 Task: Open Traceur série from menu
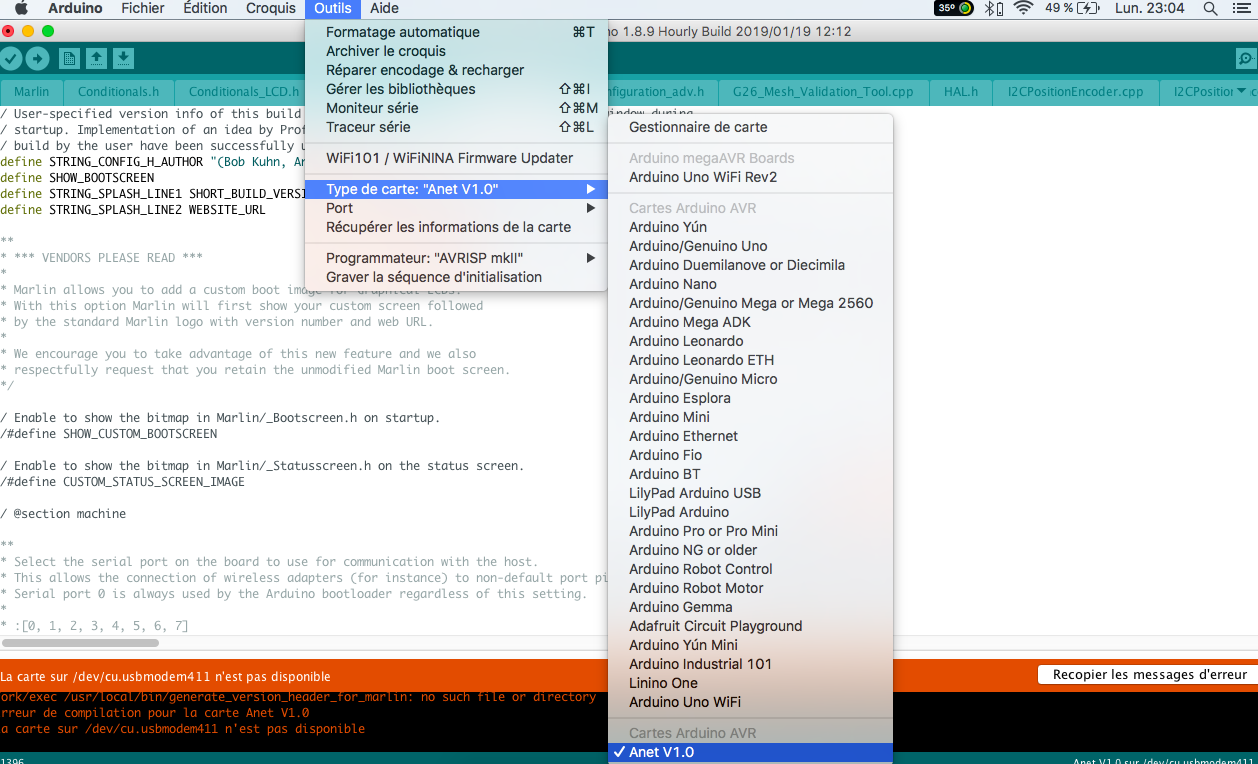click(x=456, y=127)
